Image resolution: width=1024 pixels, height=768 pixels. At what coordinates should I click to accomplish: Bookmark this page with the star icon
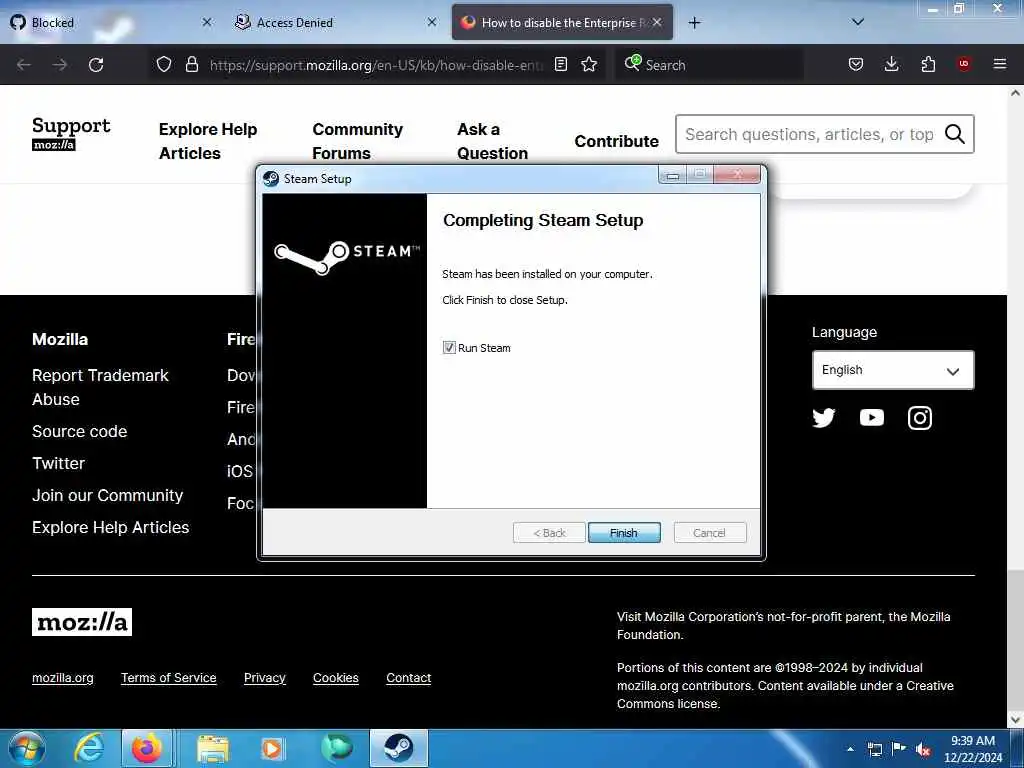point(589,64)
